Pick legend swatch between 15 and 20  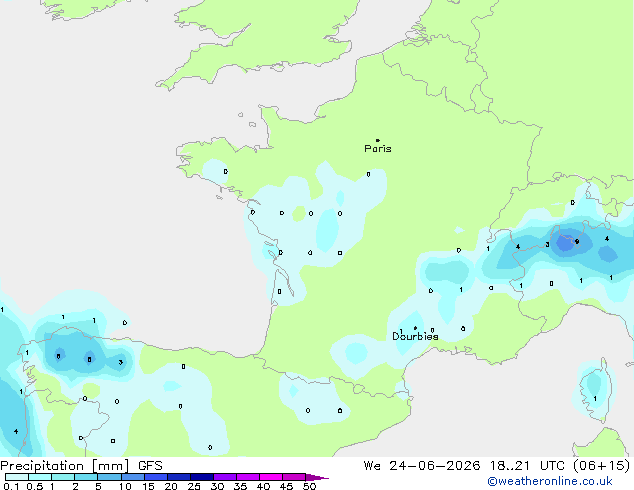point(156,477)
